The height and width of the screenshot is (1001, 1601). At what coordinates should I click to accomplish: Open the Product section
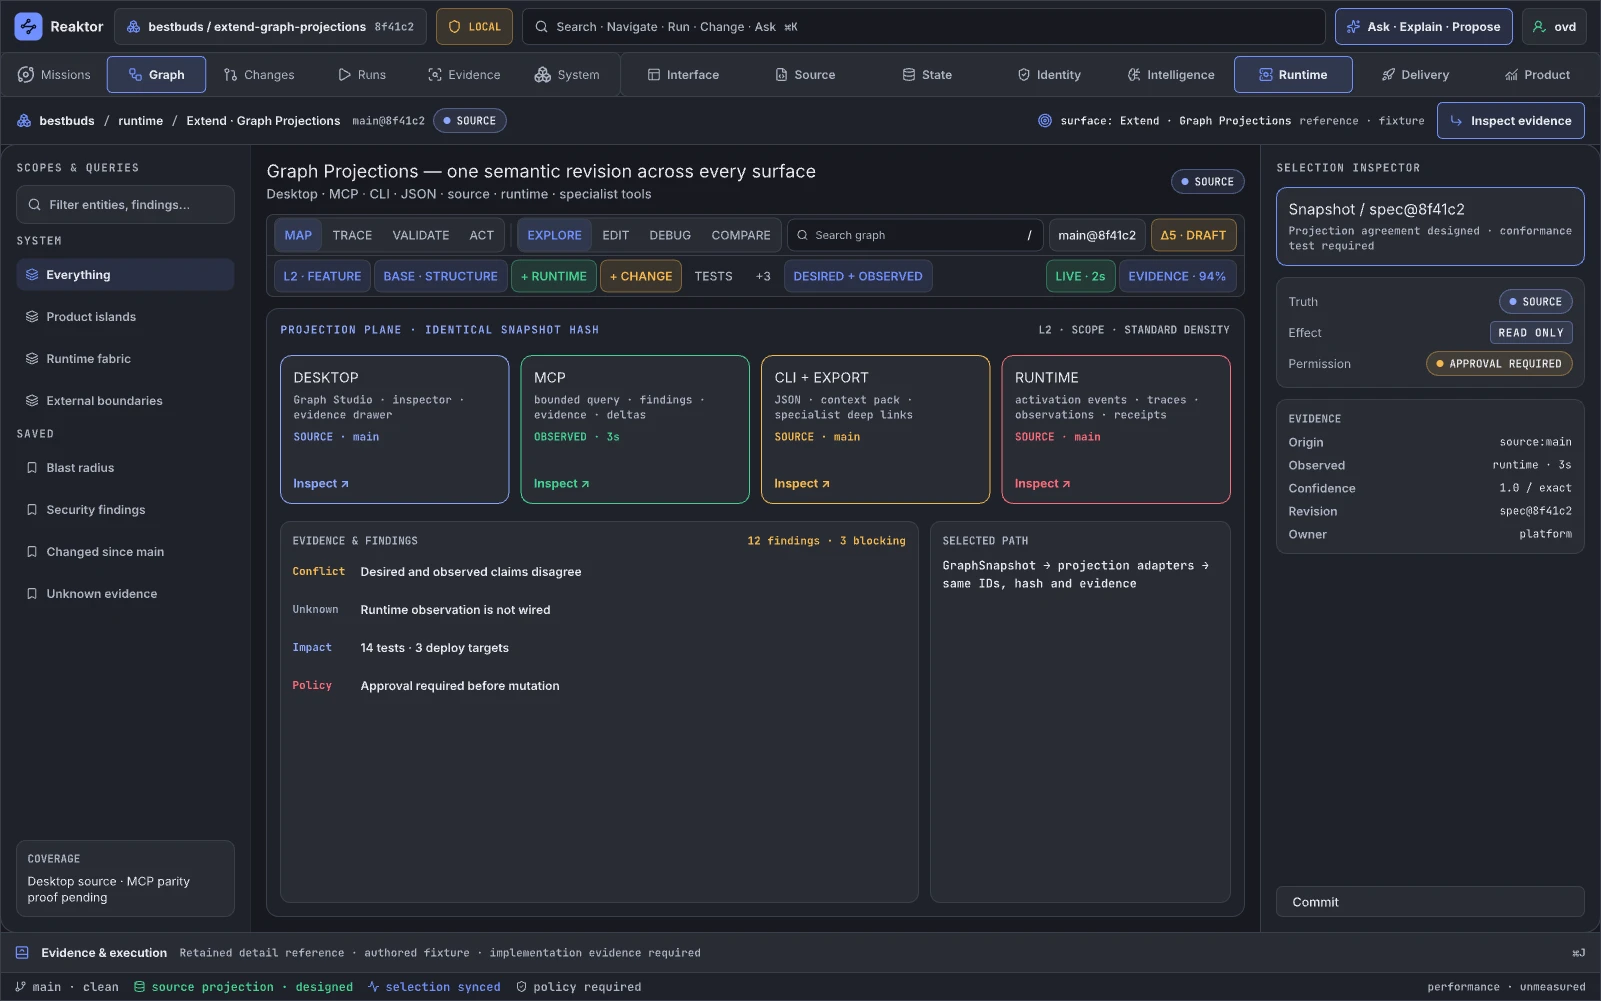click(1537, 75)
